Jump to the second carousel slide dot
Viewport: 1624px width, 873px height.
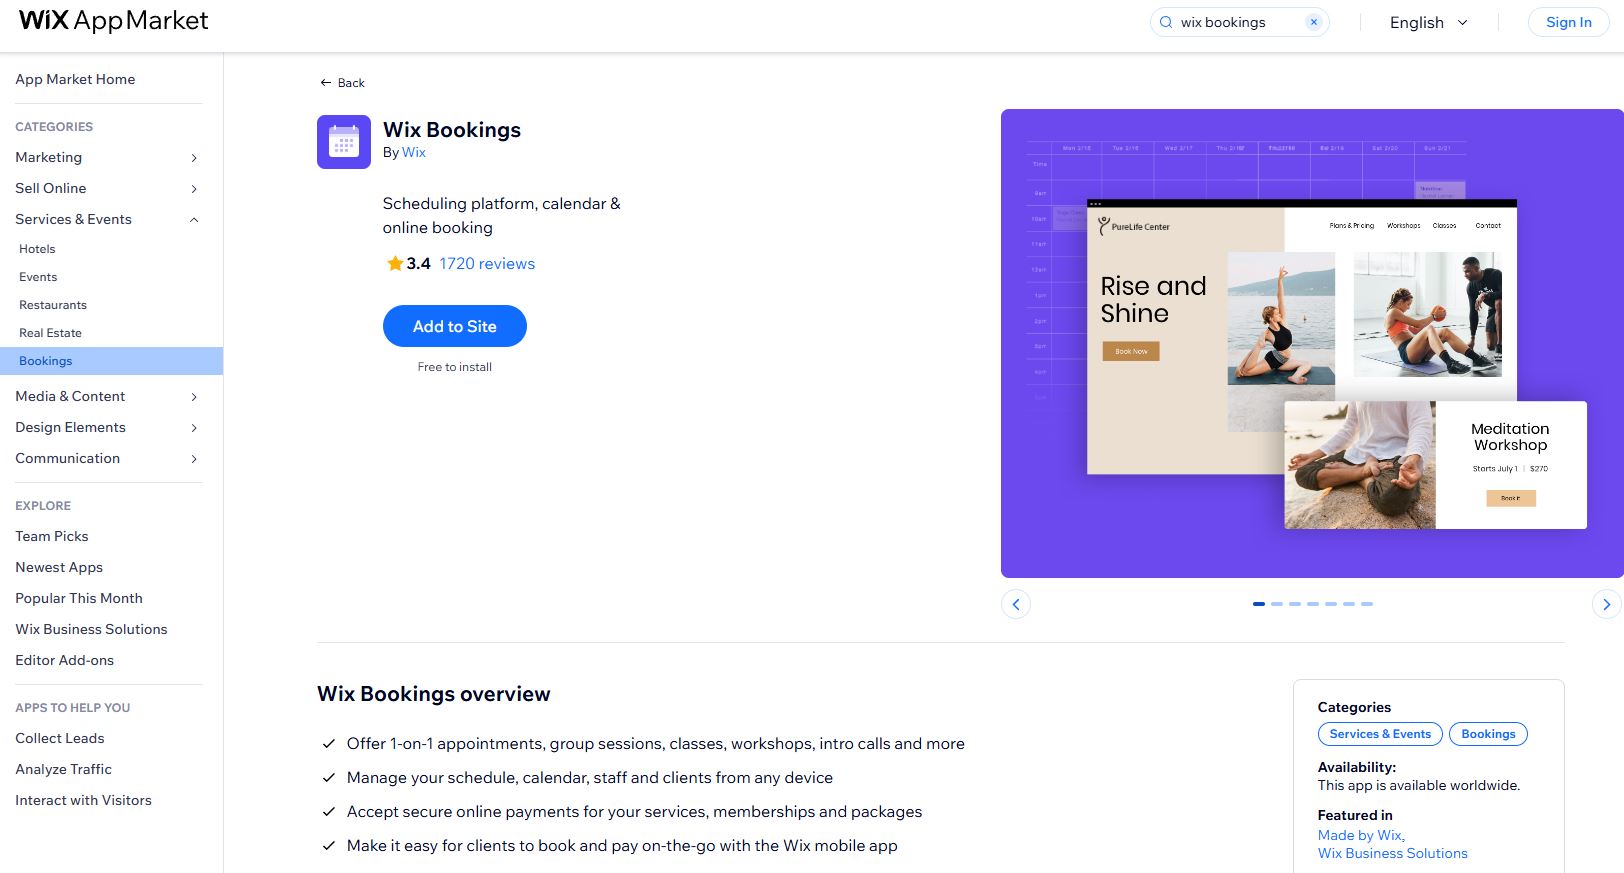click(x=1277, y=604)
